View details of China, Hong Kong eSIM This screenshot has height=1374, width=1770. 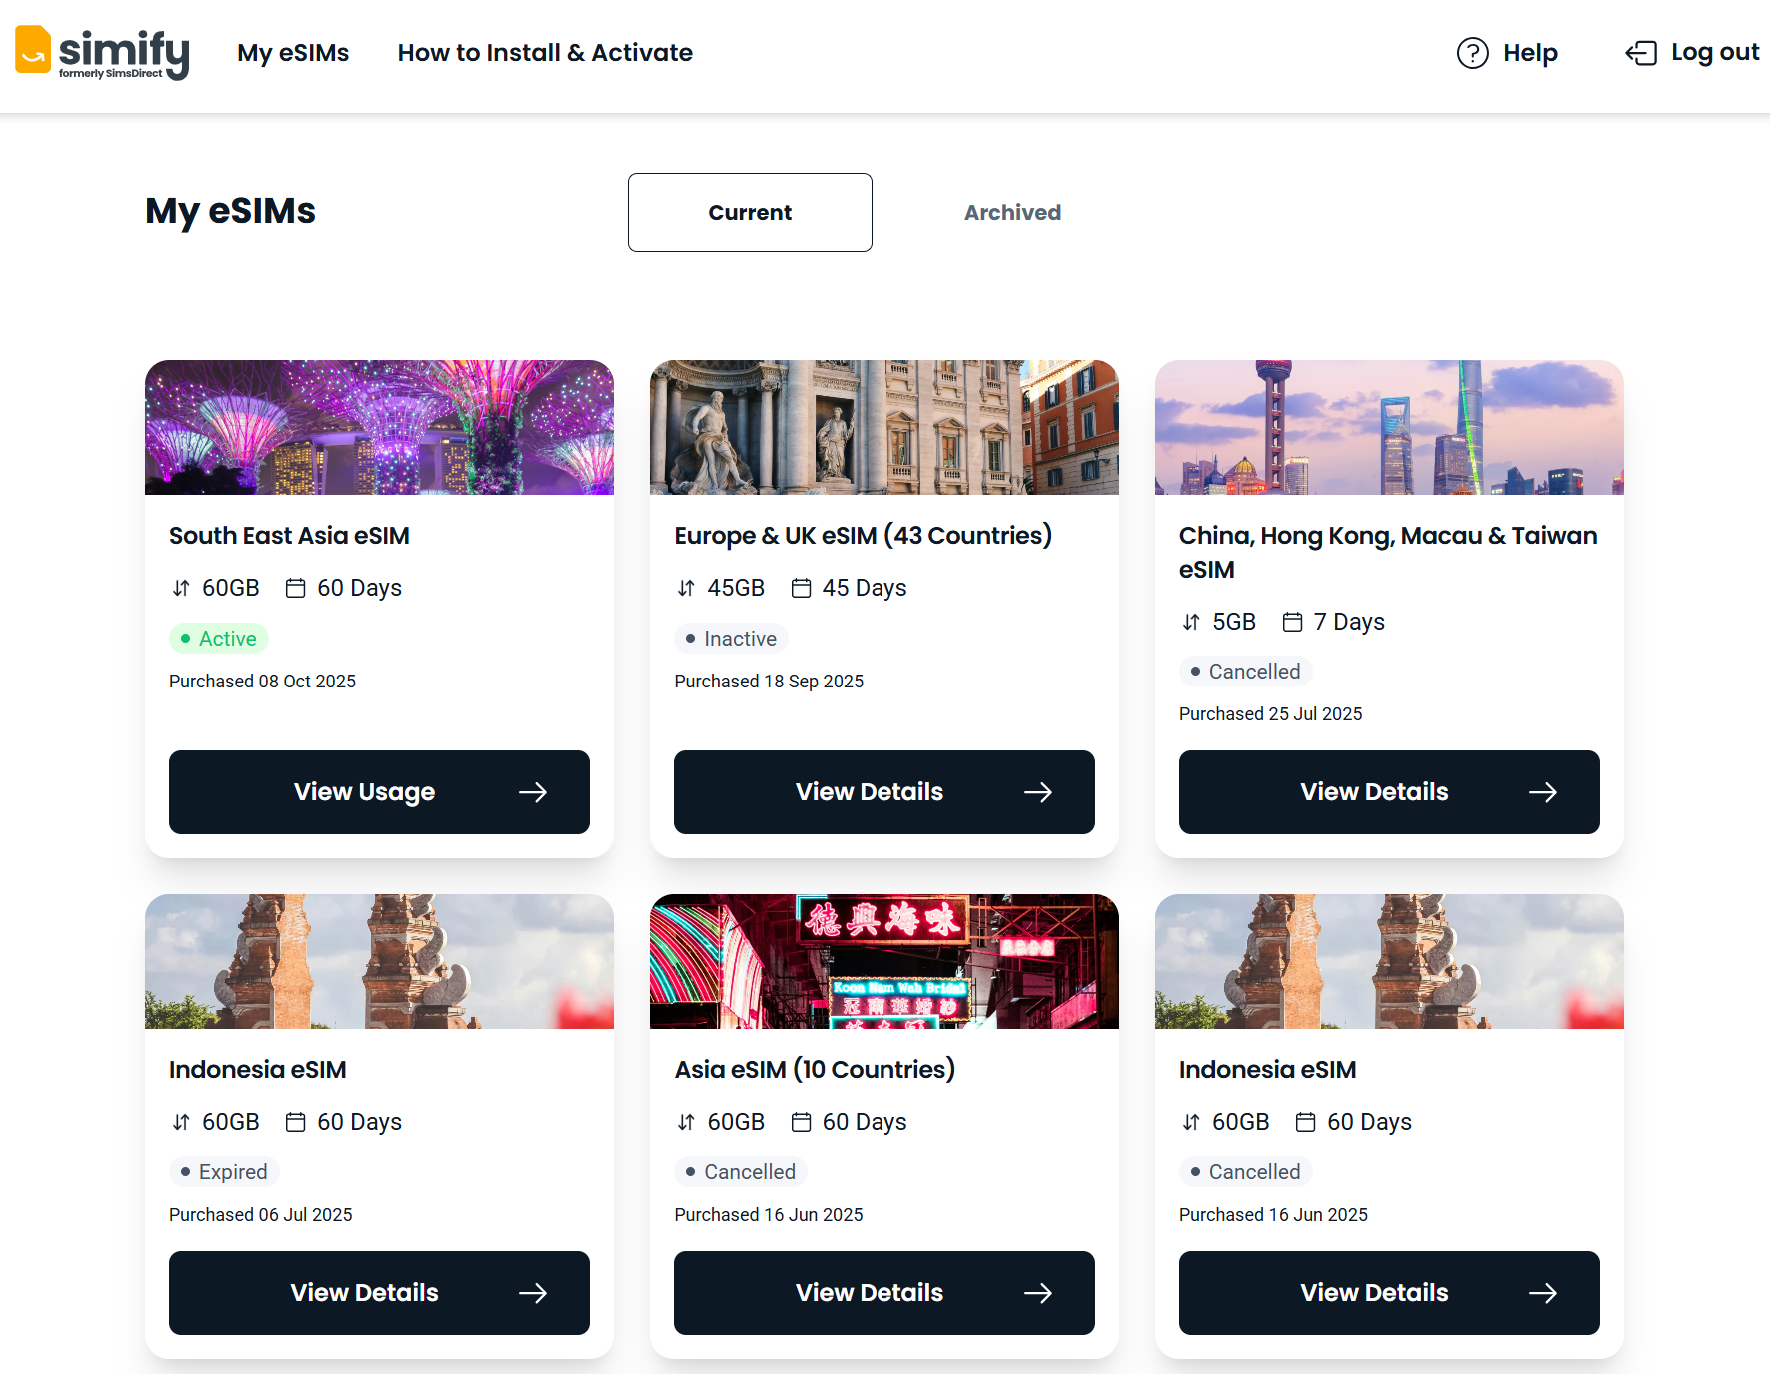[1389, 792]
